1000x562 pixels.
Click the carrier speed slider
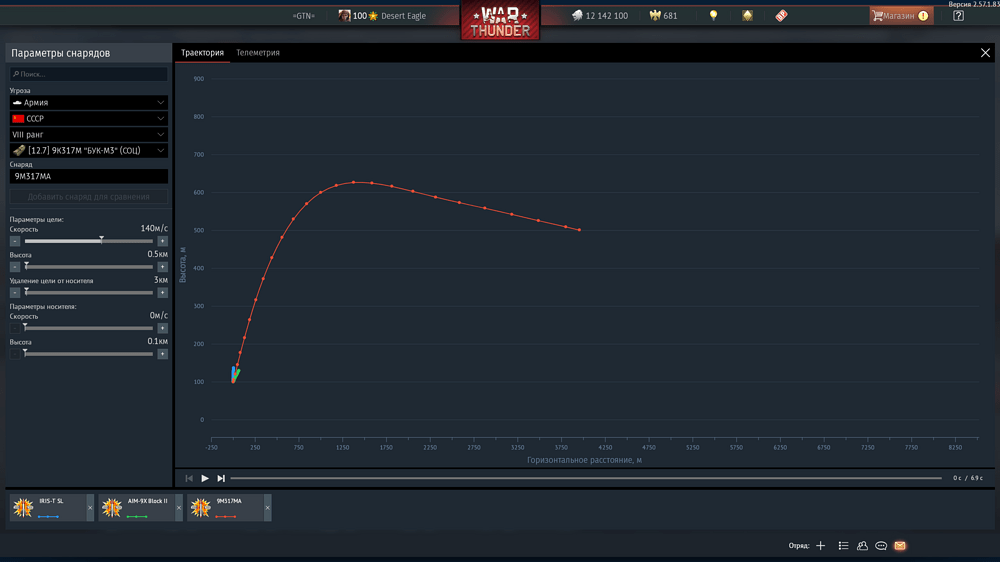tap(89, 328)
